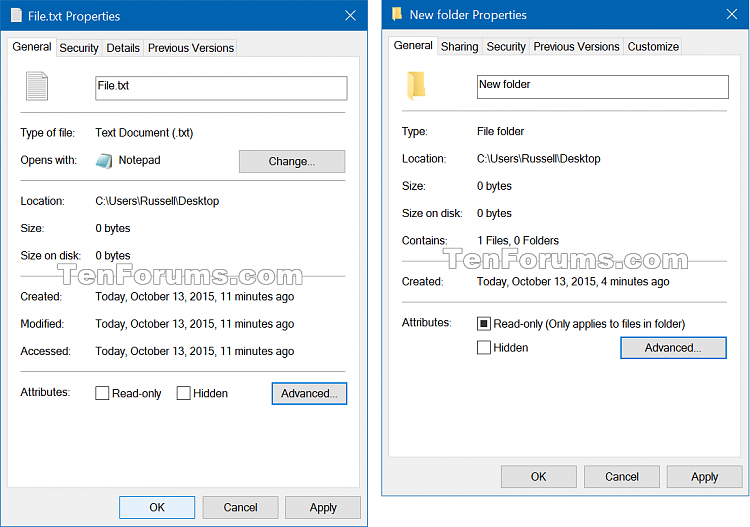The height and width of the screenshot is (527, 750).
Task: Toggle the folder's Read-only checkbox
Action: pyautogui.click(x=484, y=324)
